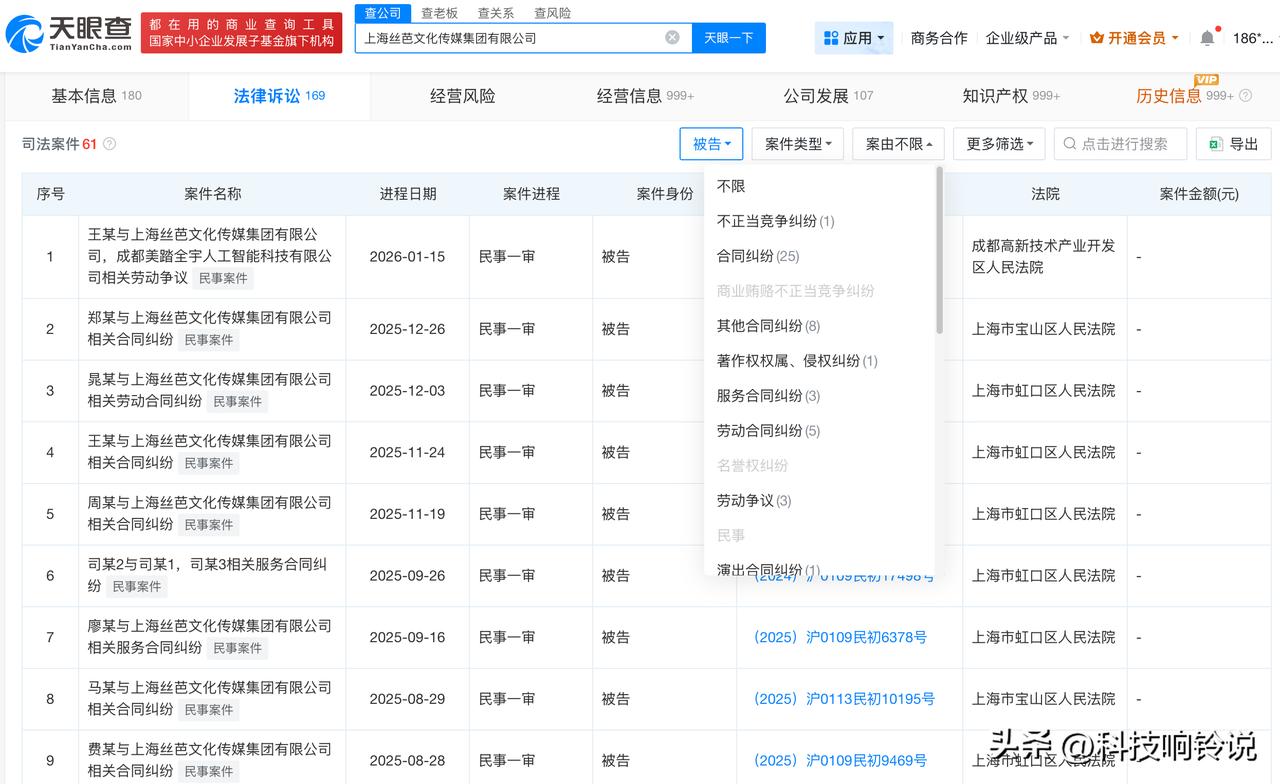The width and height of the screenshot is (1280, 784).
Task: Open the 知识产权 tab
Action: click(x=1011, y=96)
